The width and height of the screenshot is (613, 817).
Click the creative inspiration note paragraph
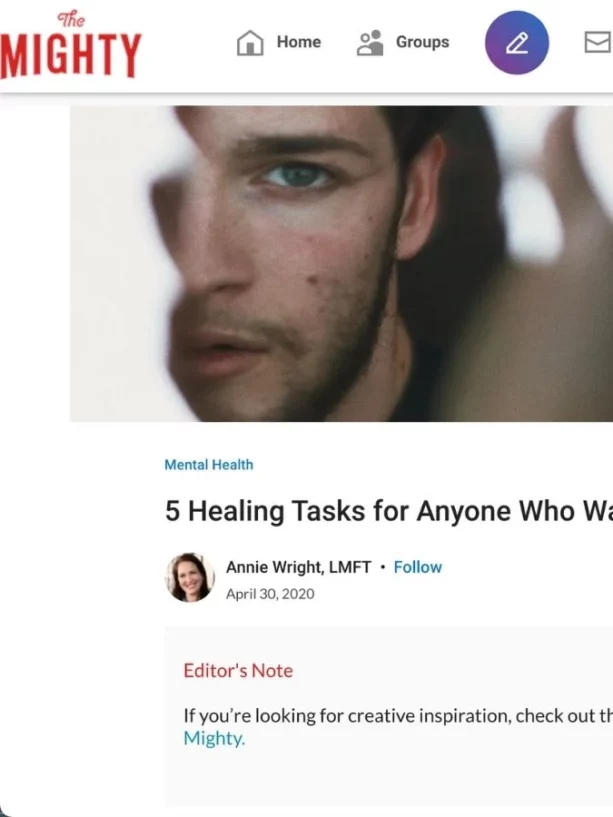pos(398,727)
